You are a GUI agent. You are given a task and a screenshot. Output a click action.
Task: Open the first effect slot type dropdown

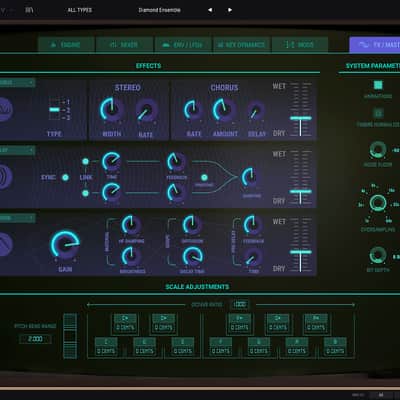click(x=17, y=82)
